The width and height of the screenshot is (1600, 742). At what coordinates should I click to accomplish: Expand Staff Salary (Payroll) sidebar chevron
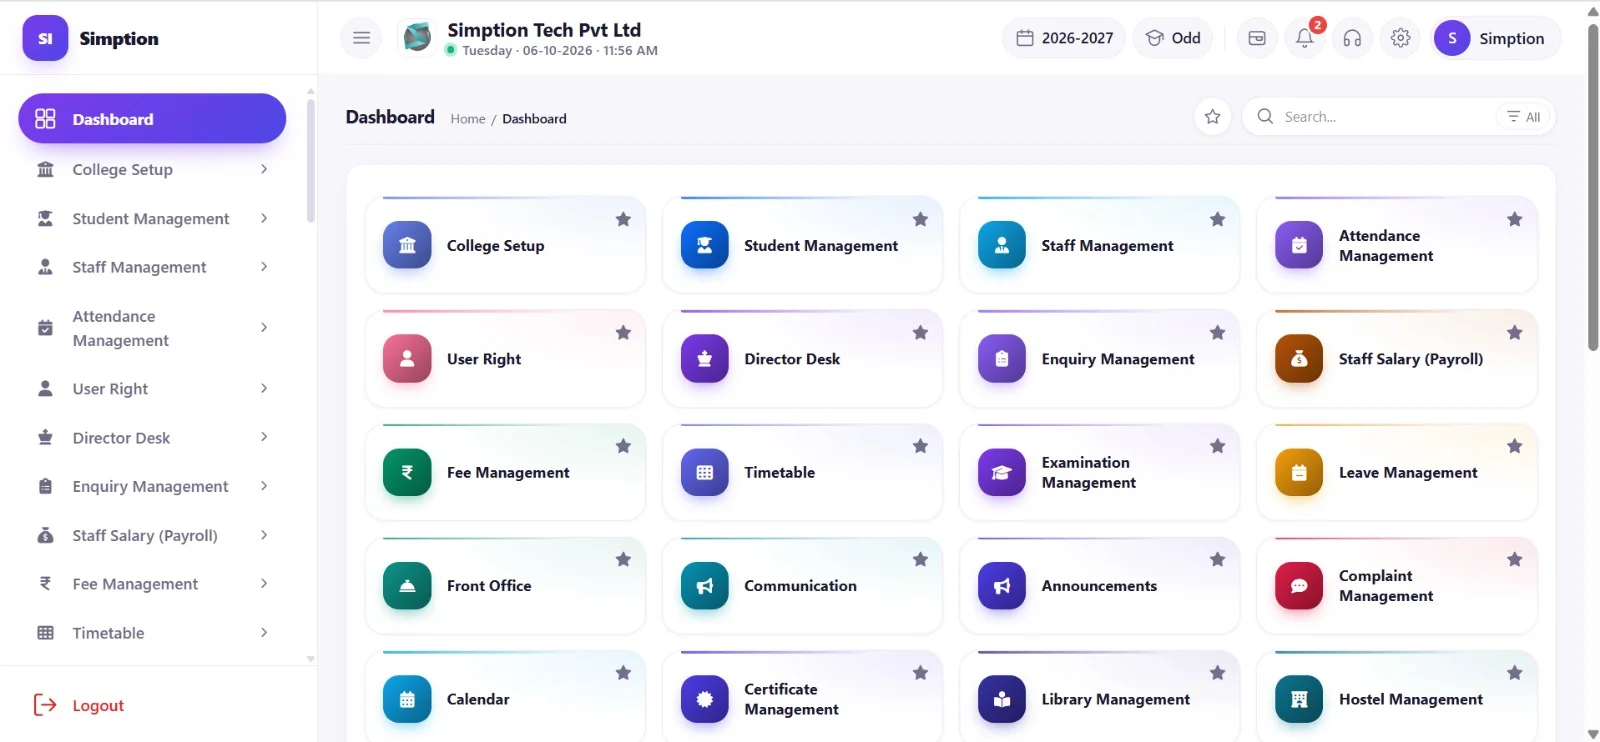coord(264,535)
